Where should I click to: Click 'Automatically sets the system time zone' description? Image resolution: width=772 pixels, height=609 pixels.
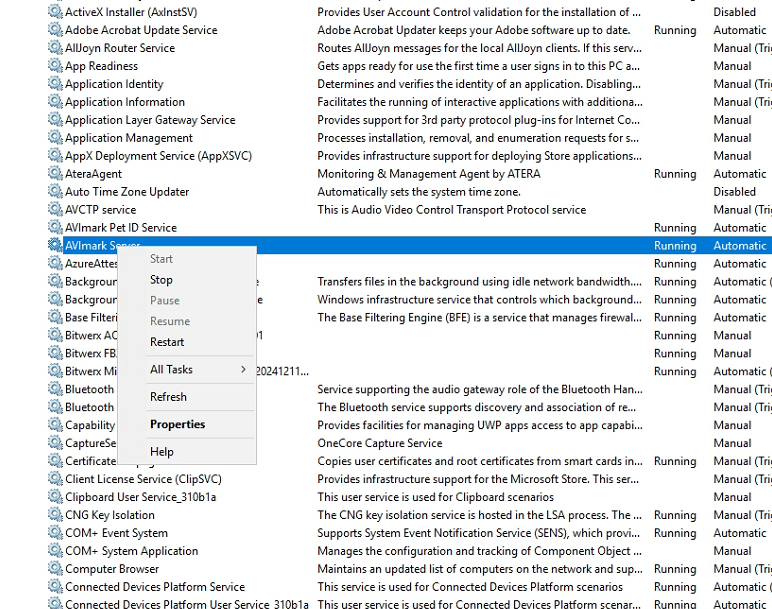click(419, 192)
